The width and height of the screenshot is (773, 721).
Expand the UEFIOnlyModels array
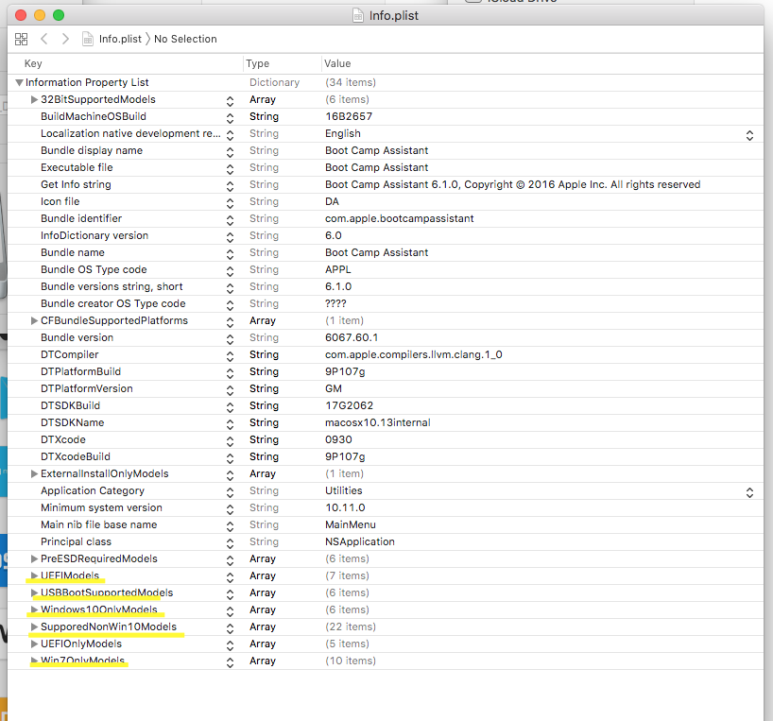tap(34, 644)
